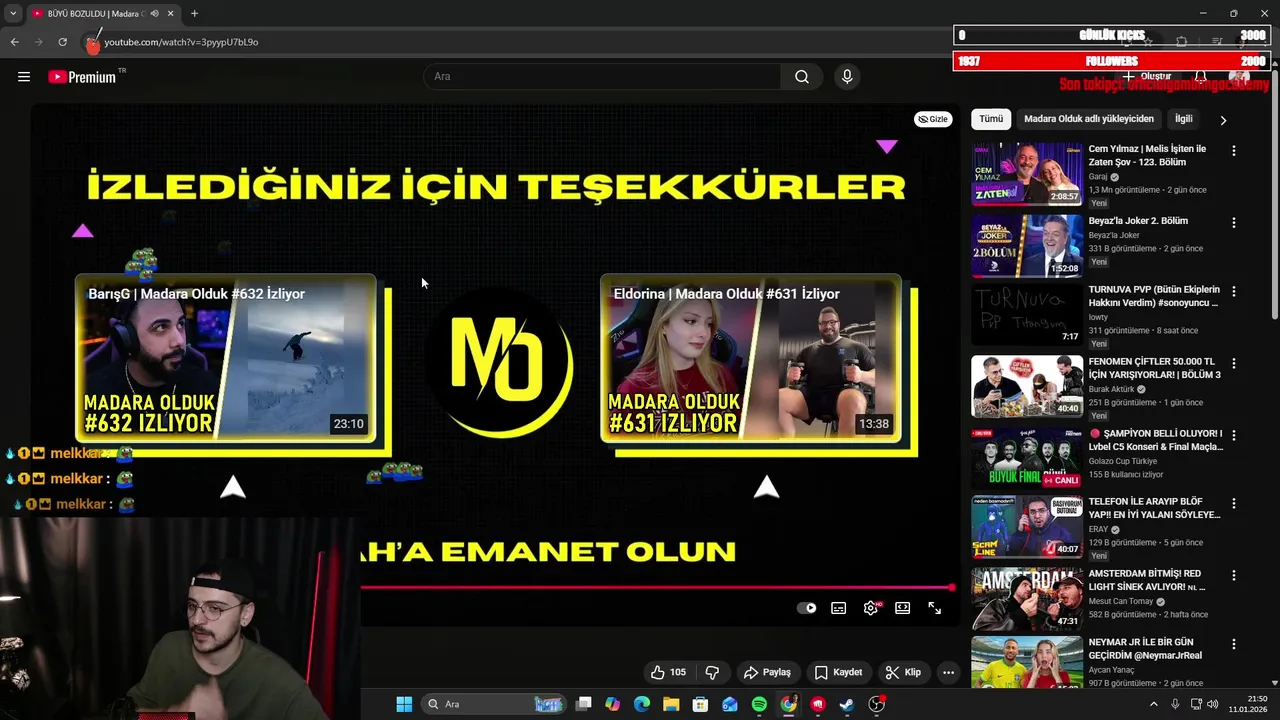Screen dimensions: 1280x720
Task: Open options menu for TELEFON İLE ARAYIP video
Action: coord(1233,503)
